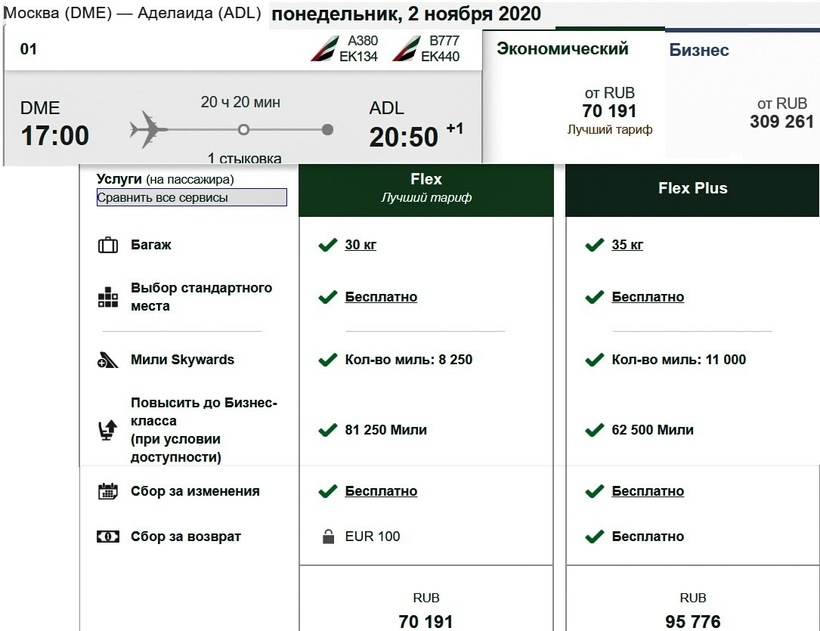Click the A380 EK134 Emirates tail logo

point(325,49)
